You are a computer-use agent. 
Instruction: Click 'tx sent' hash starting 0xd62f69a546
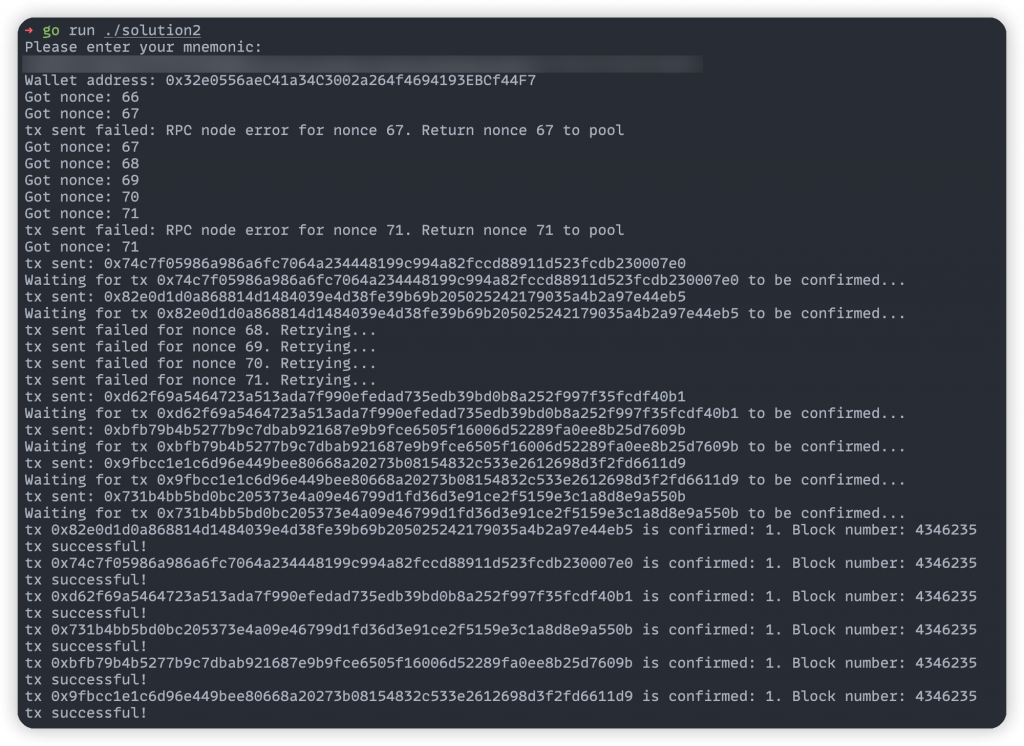click(x=395, y=397)
